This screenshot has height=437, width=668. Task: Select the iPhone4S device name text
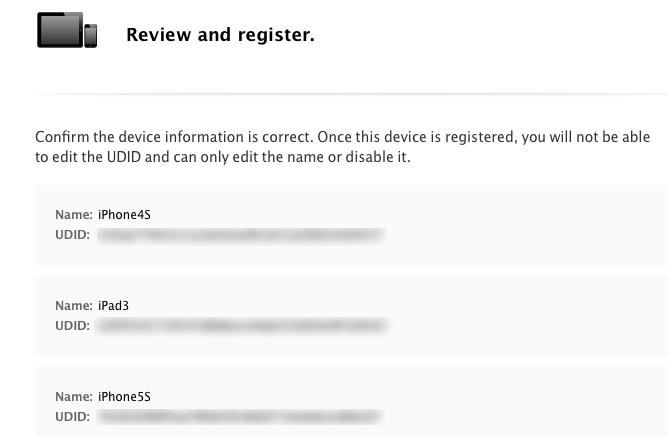tap(124, 215)
